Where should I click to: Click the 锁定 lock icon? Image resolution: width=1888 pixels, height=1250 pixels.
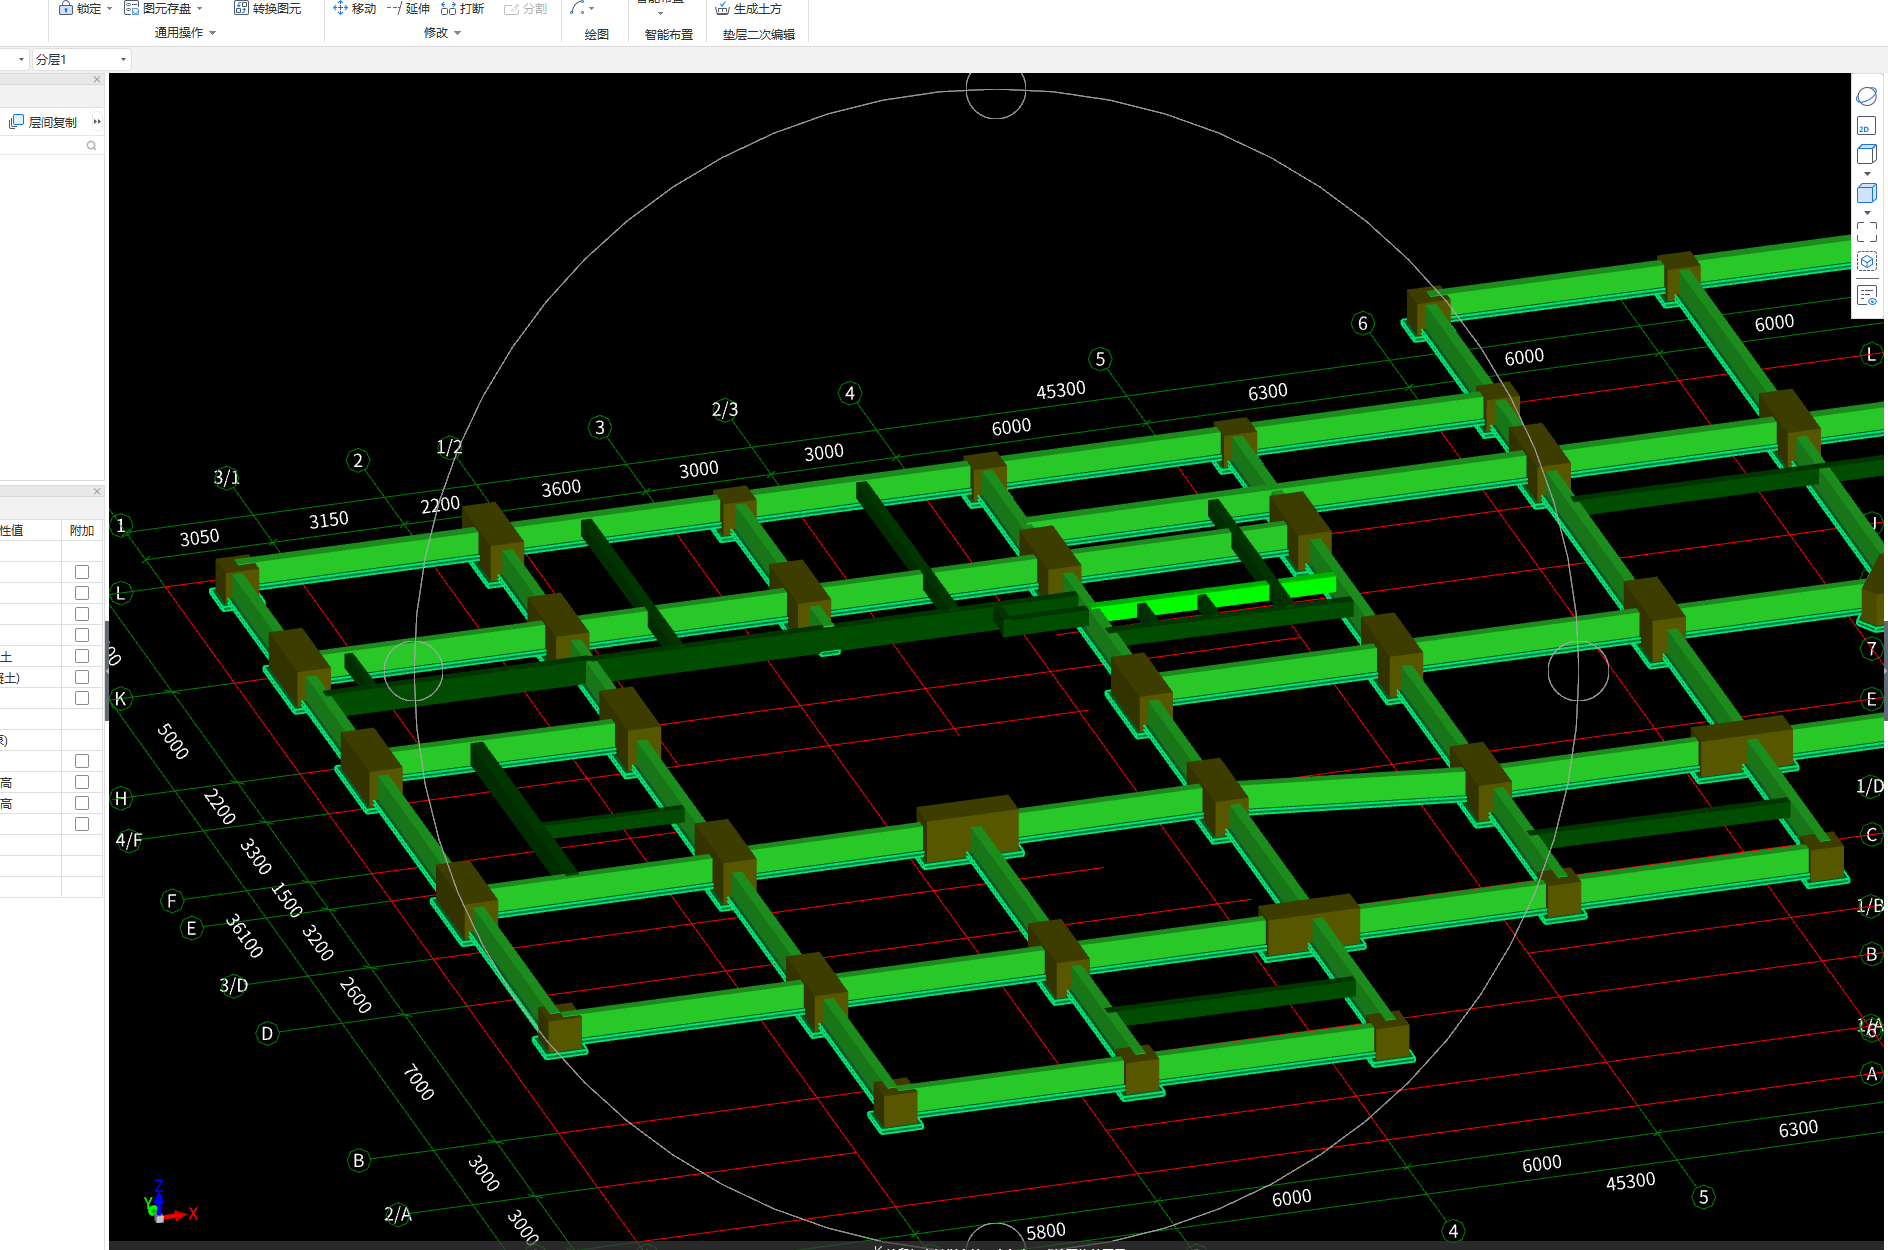pyautogui.click(x=65, y=8)
